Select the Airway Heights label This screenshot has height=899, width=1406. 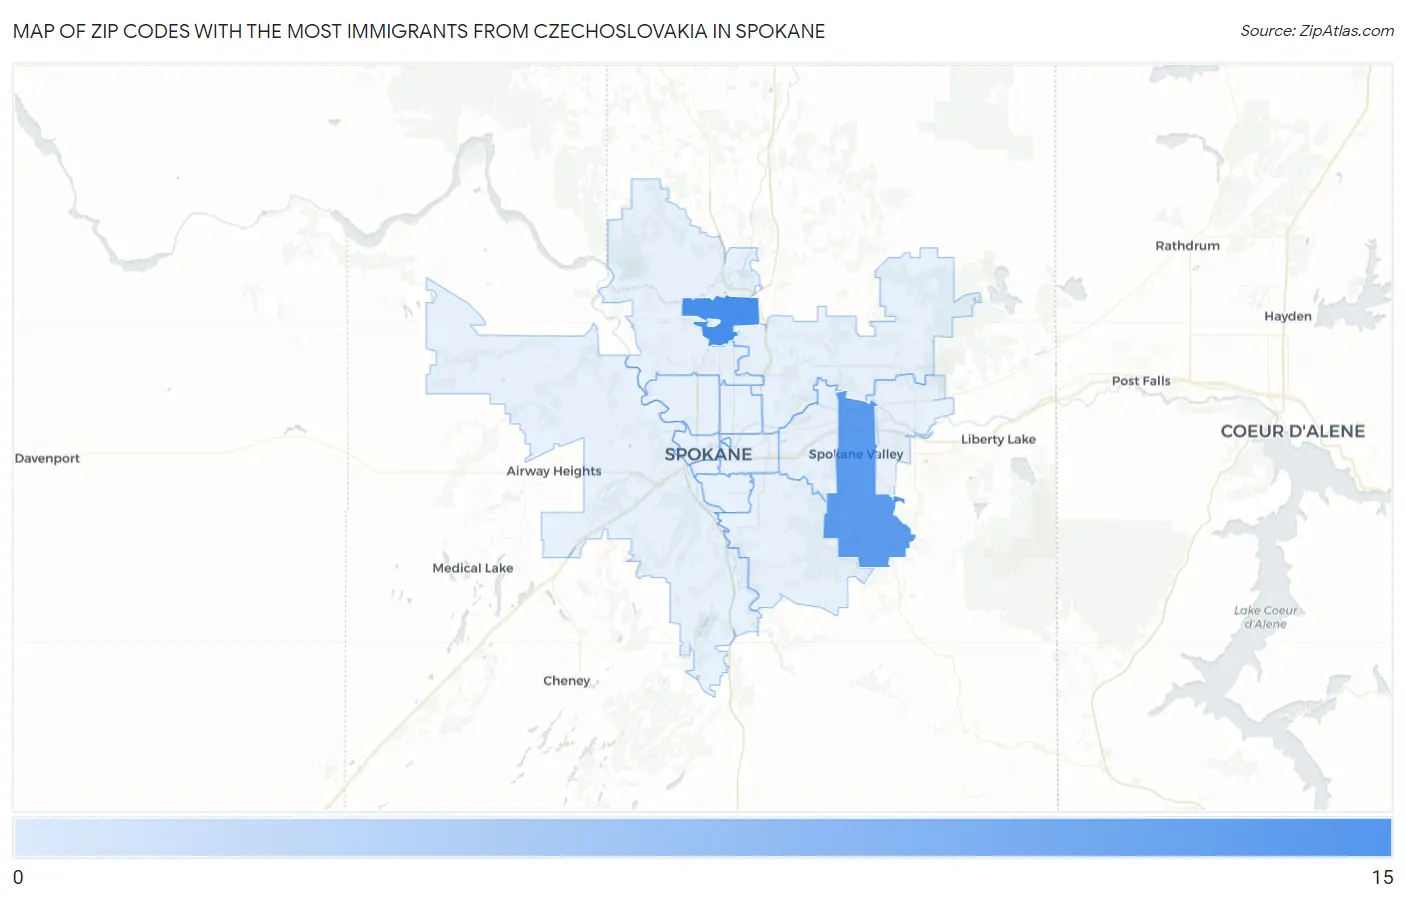pyautogui.click(x=554, y=471)
